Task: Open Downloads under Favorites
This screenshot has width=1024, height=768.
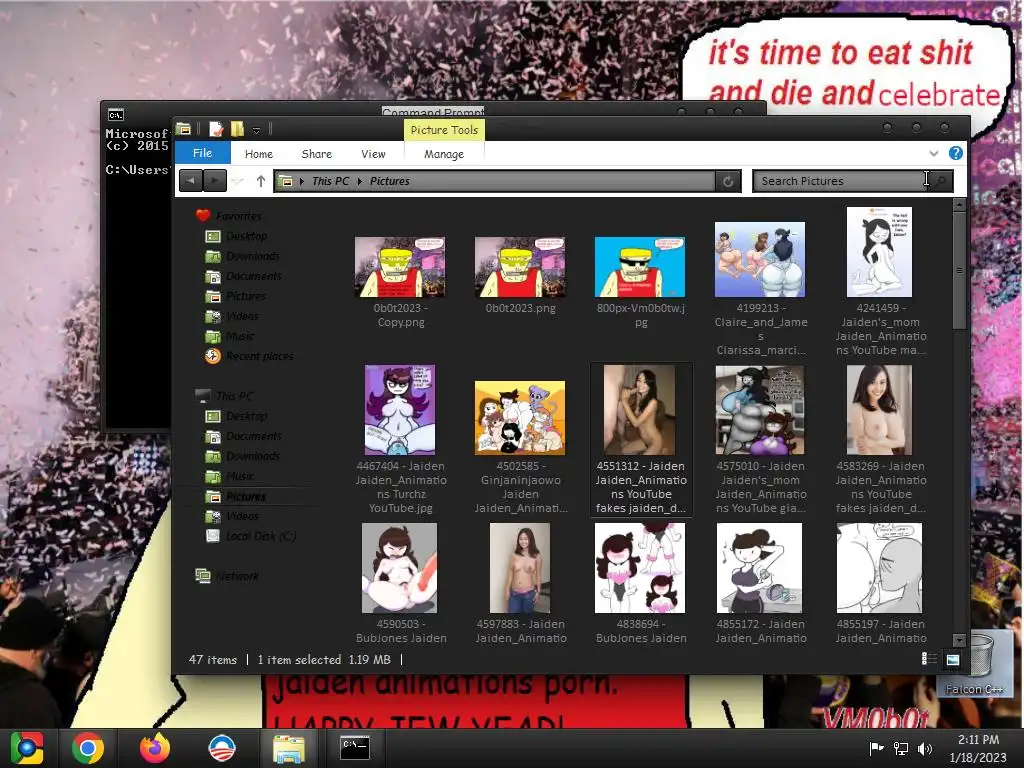Action: pyautogui.click(x=253, y=256)
